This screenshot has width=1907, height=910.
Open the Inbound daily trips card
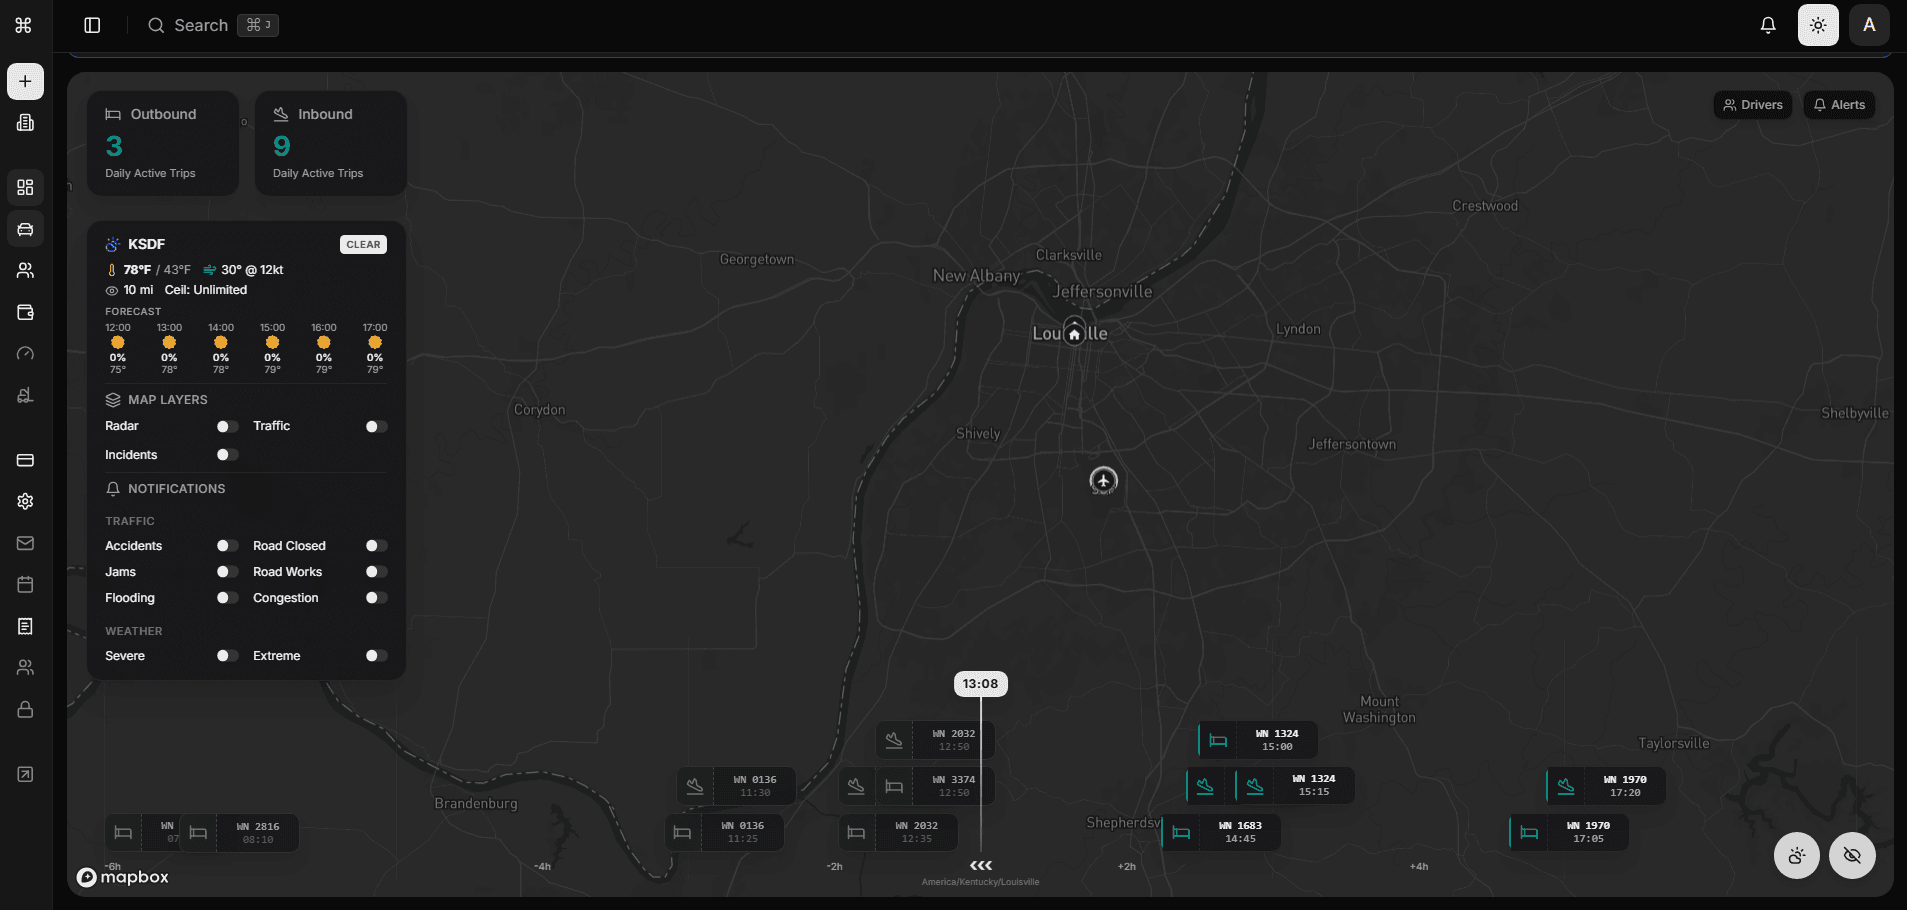tap(331, 143)
